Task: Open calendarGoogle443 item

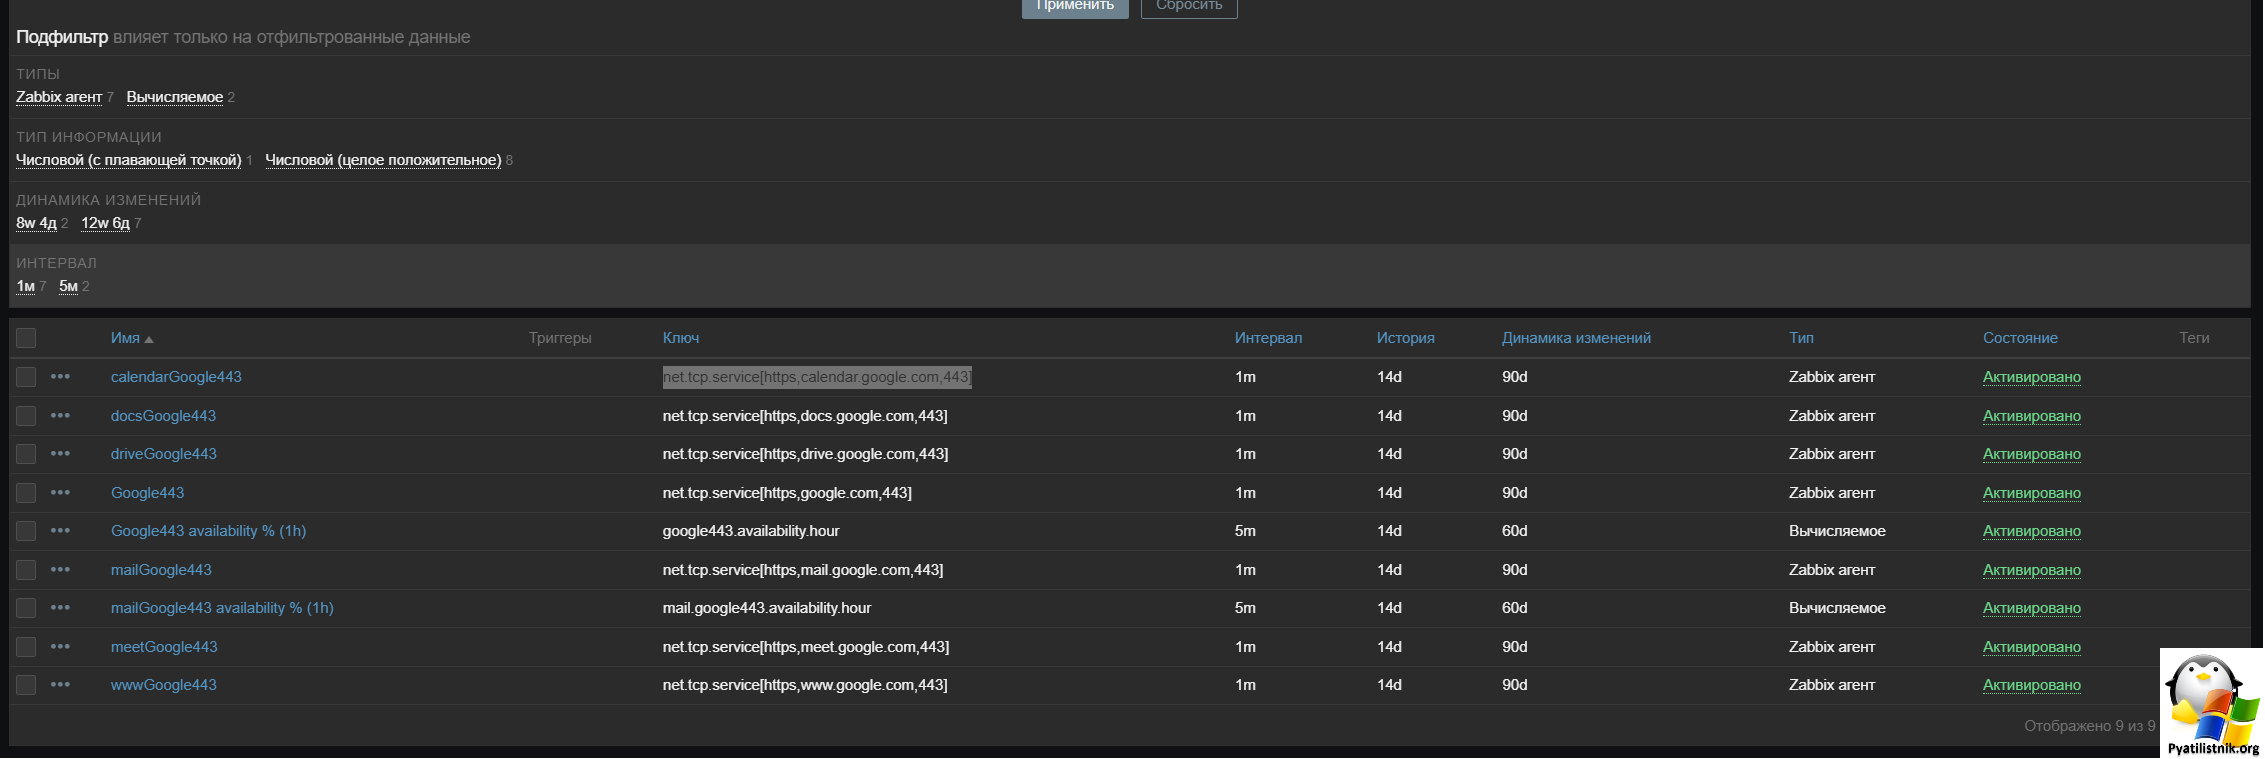Action: point(176,377)
